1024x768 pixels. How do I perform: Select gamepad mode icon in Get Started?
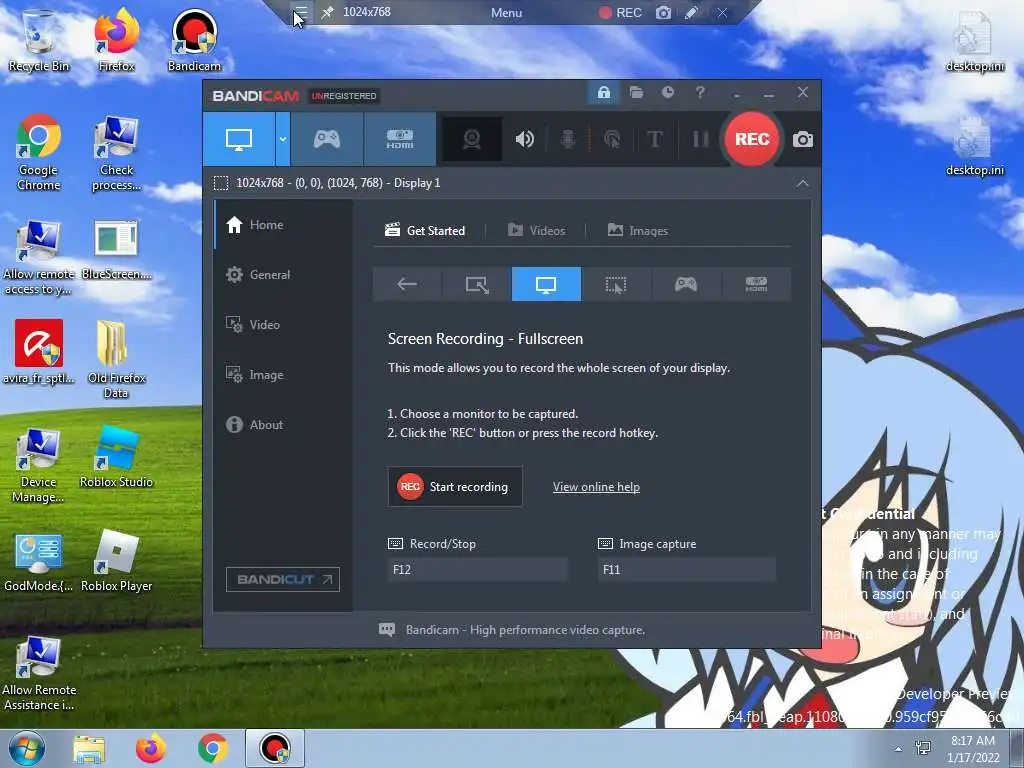pyautogui.click(x=686, y=284)
